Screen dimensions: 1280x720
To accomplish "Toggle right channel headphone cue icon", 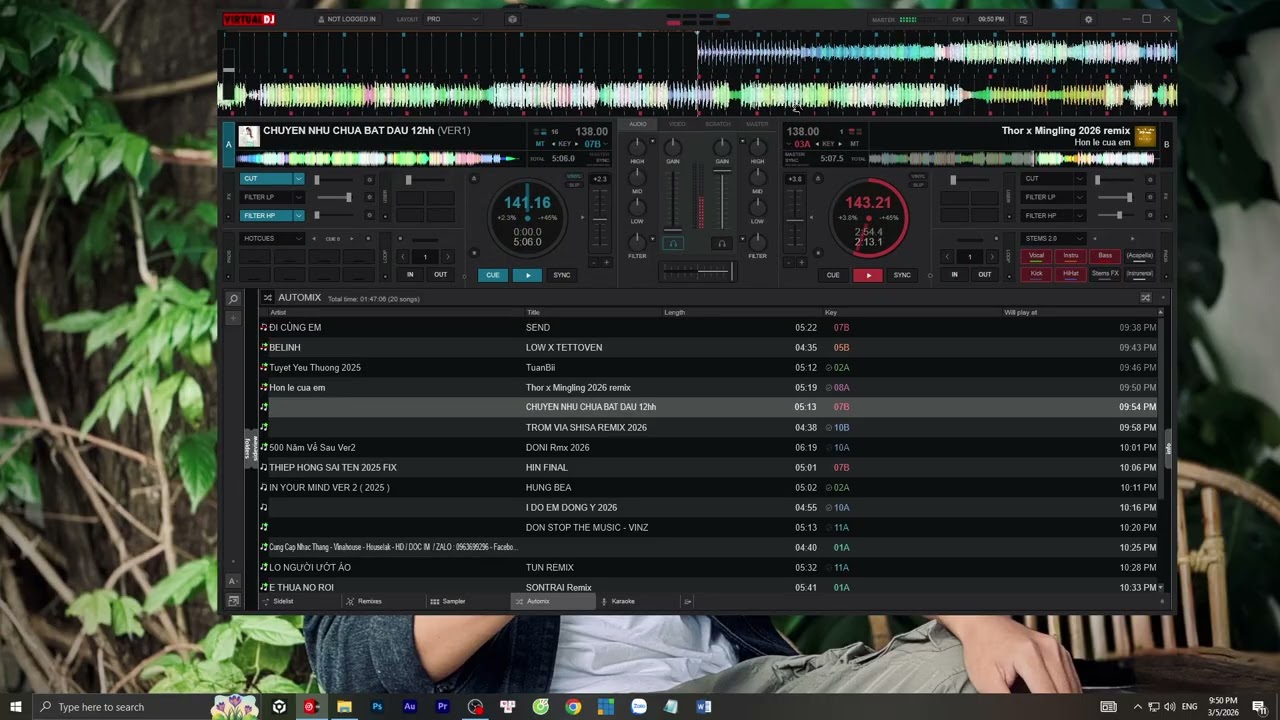I will pos(721,243).
